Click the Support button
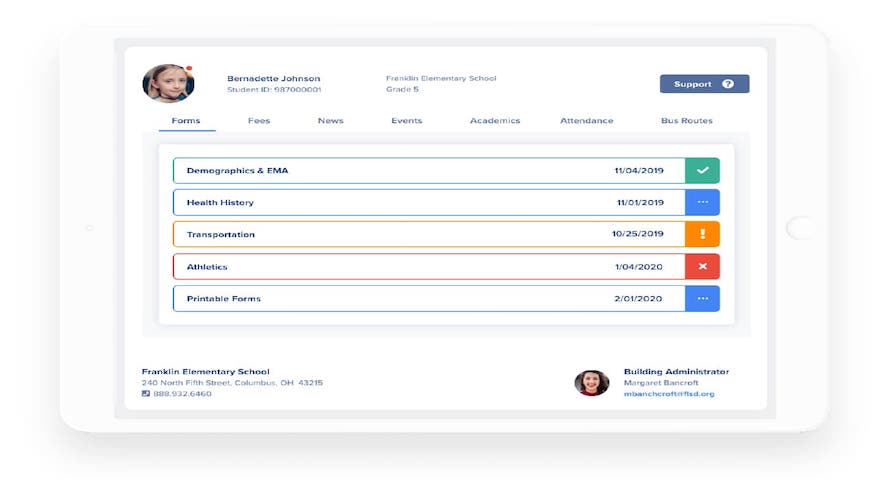 704,84
